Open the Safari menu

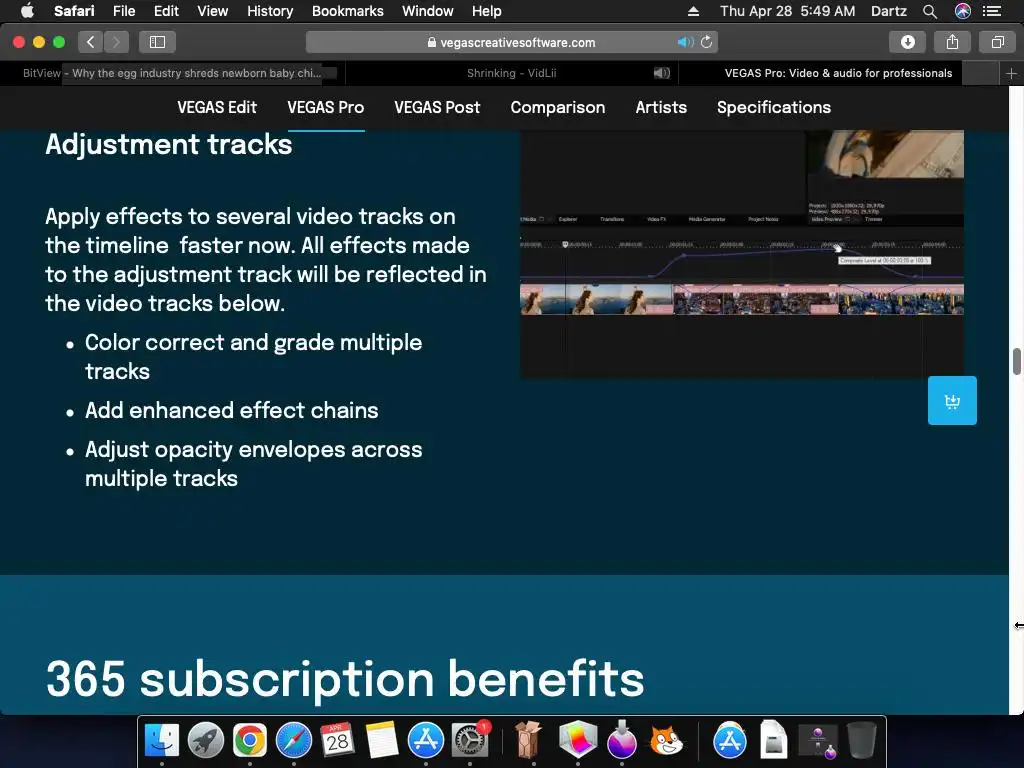point(74,11)
